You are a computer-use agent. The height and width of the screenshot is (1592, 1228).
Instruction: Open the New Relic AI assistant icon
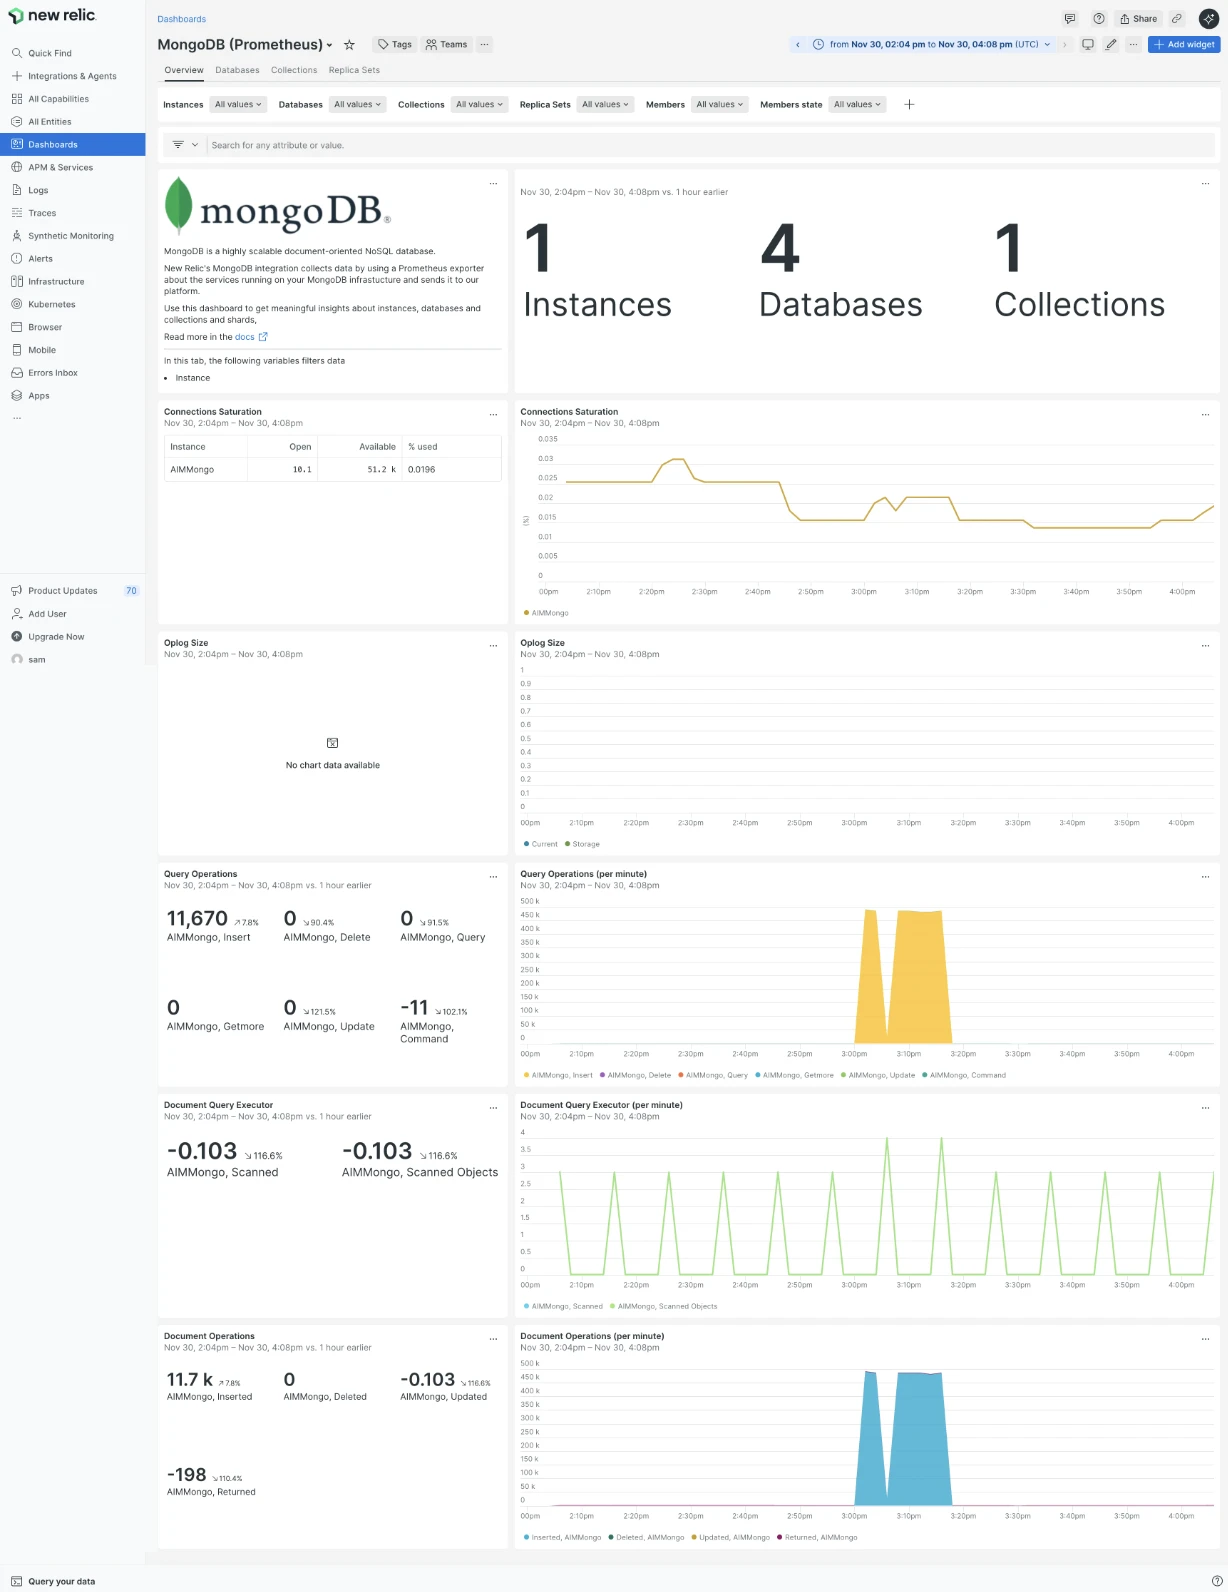[1208, 19]
